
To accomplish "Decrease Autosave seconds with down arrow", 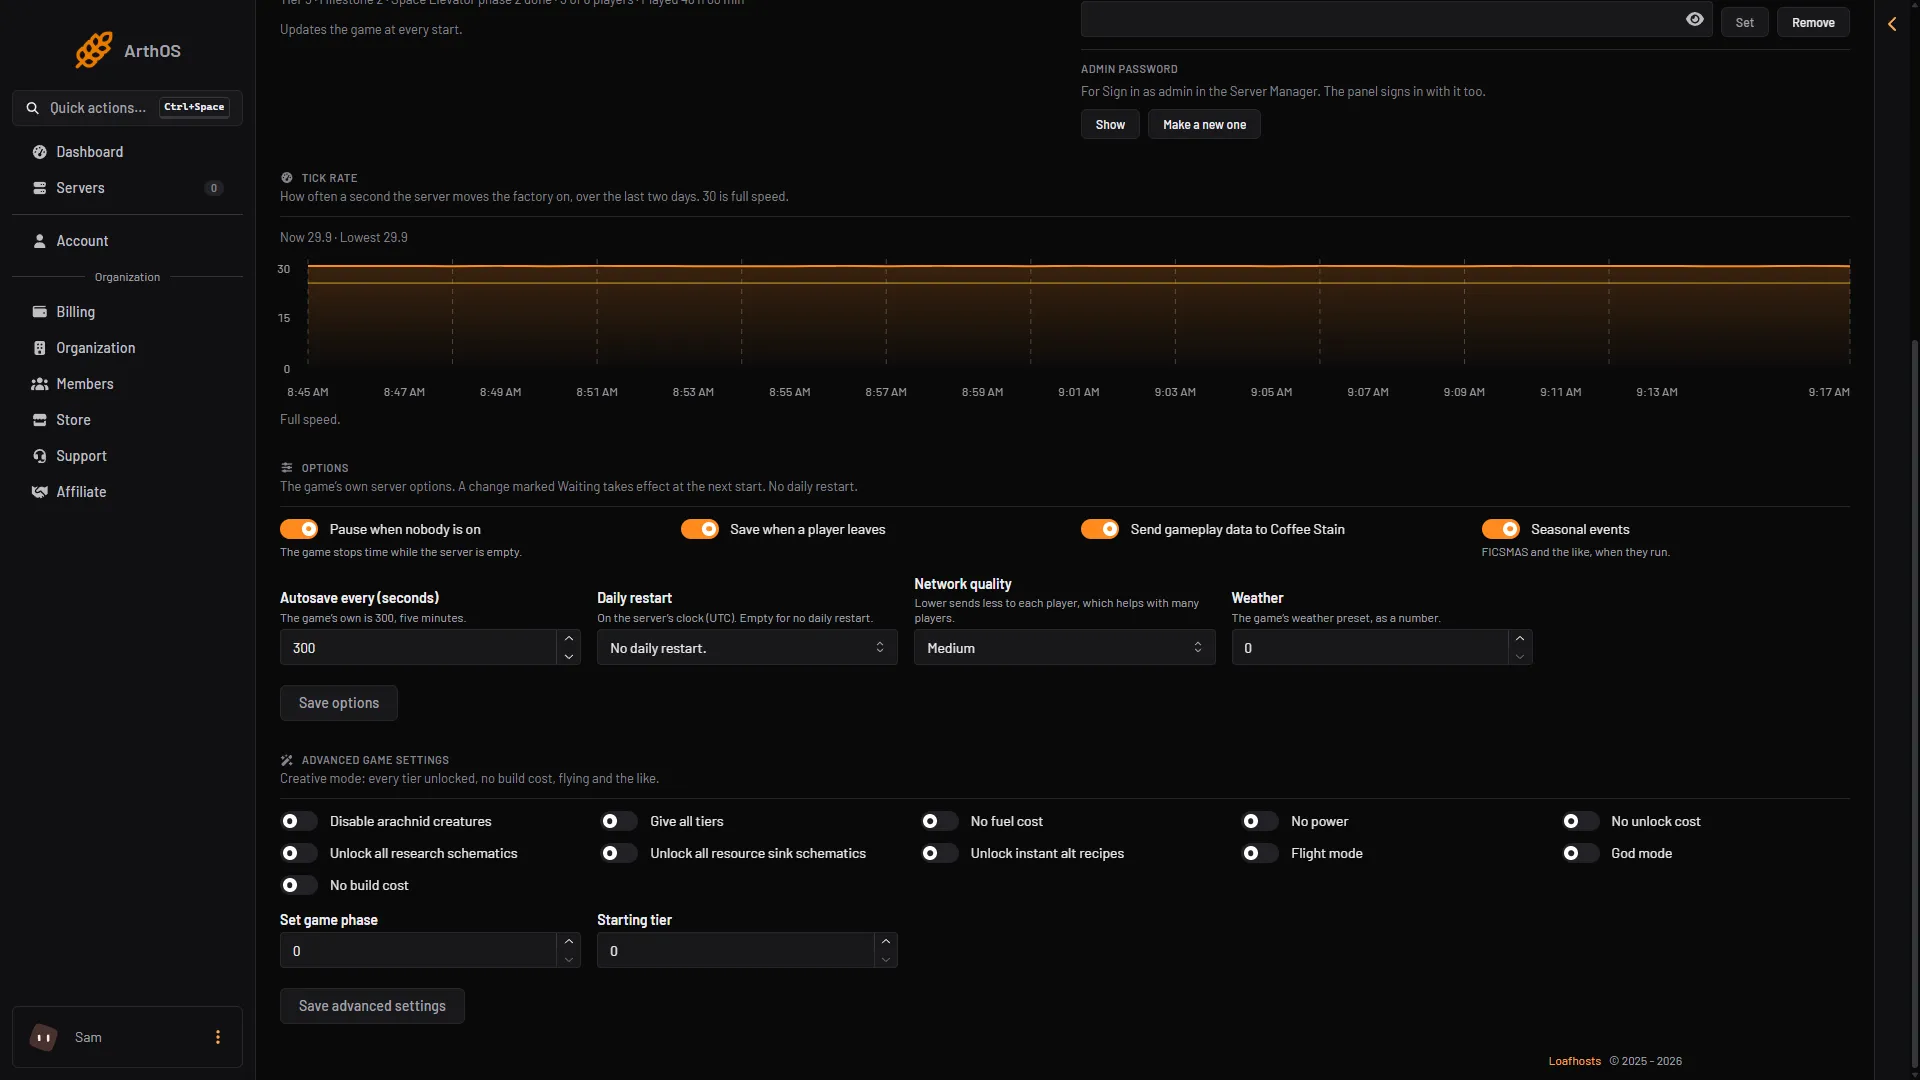I will 569,657.
